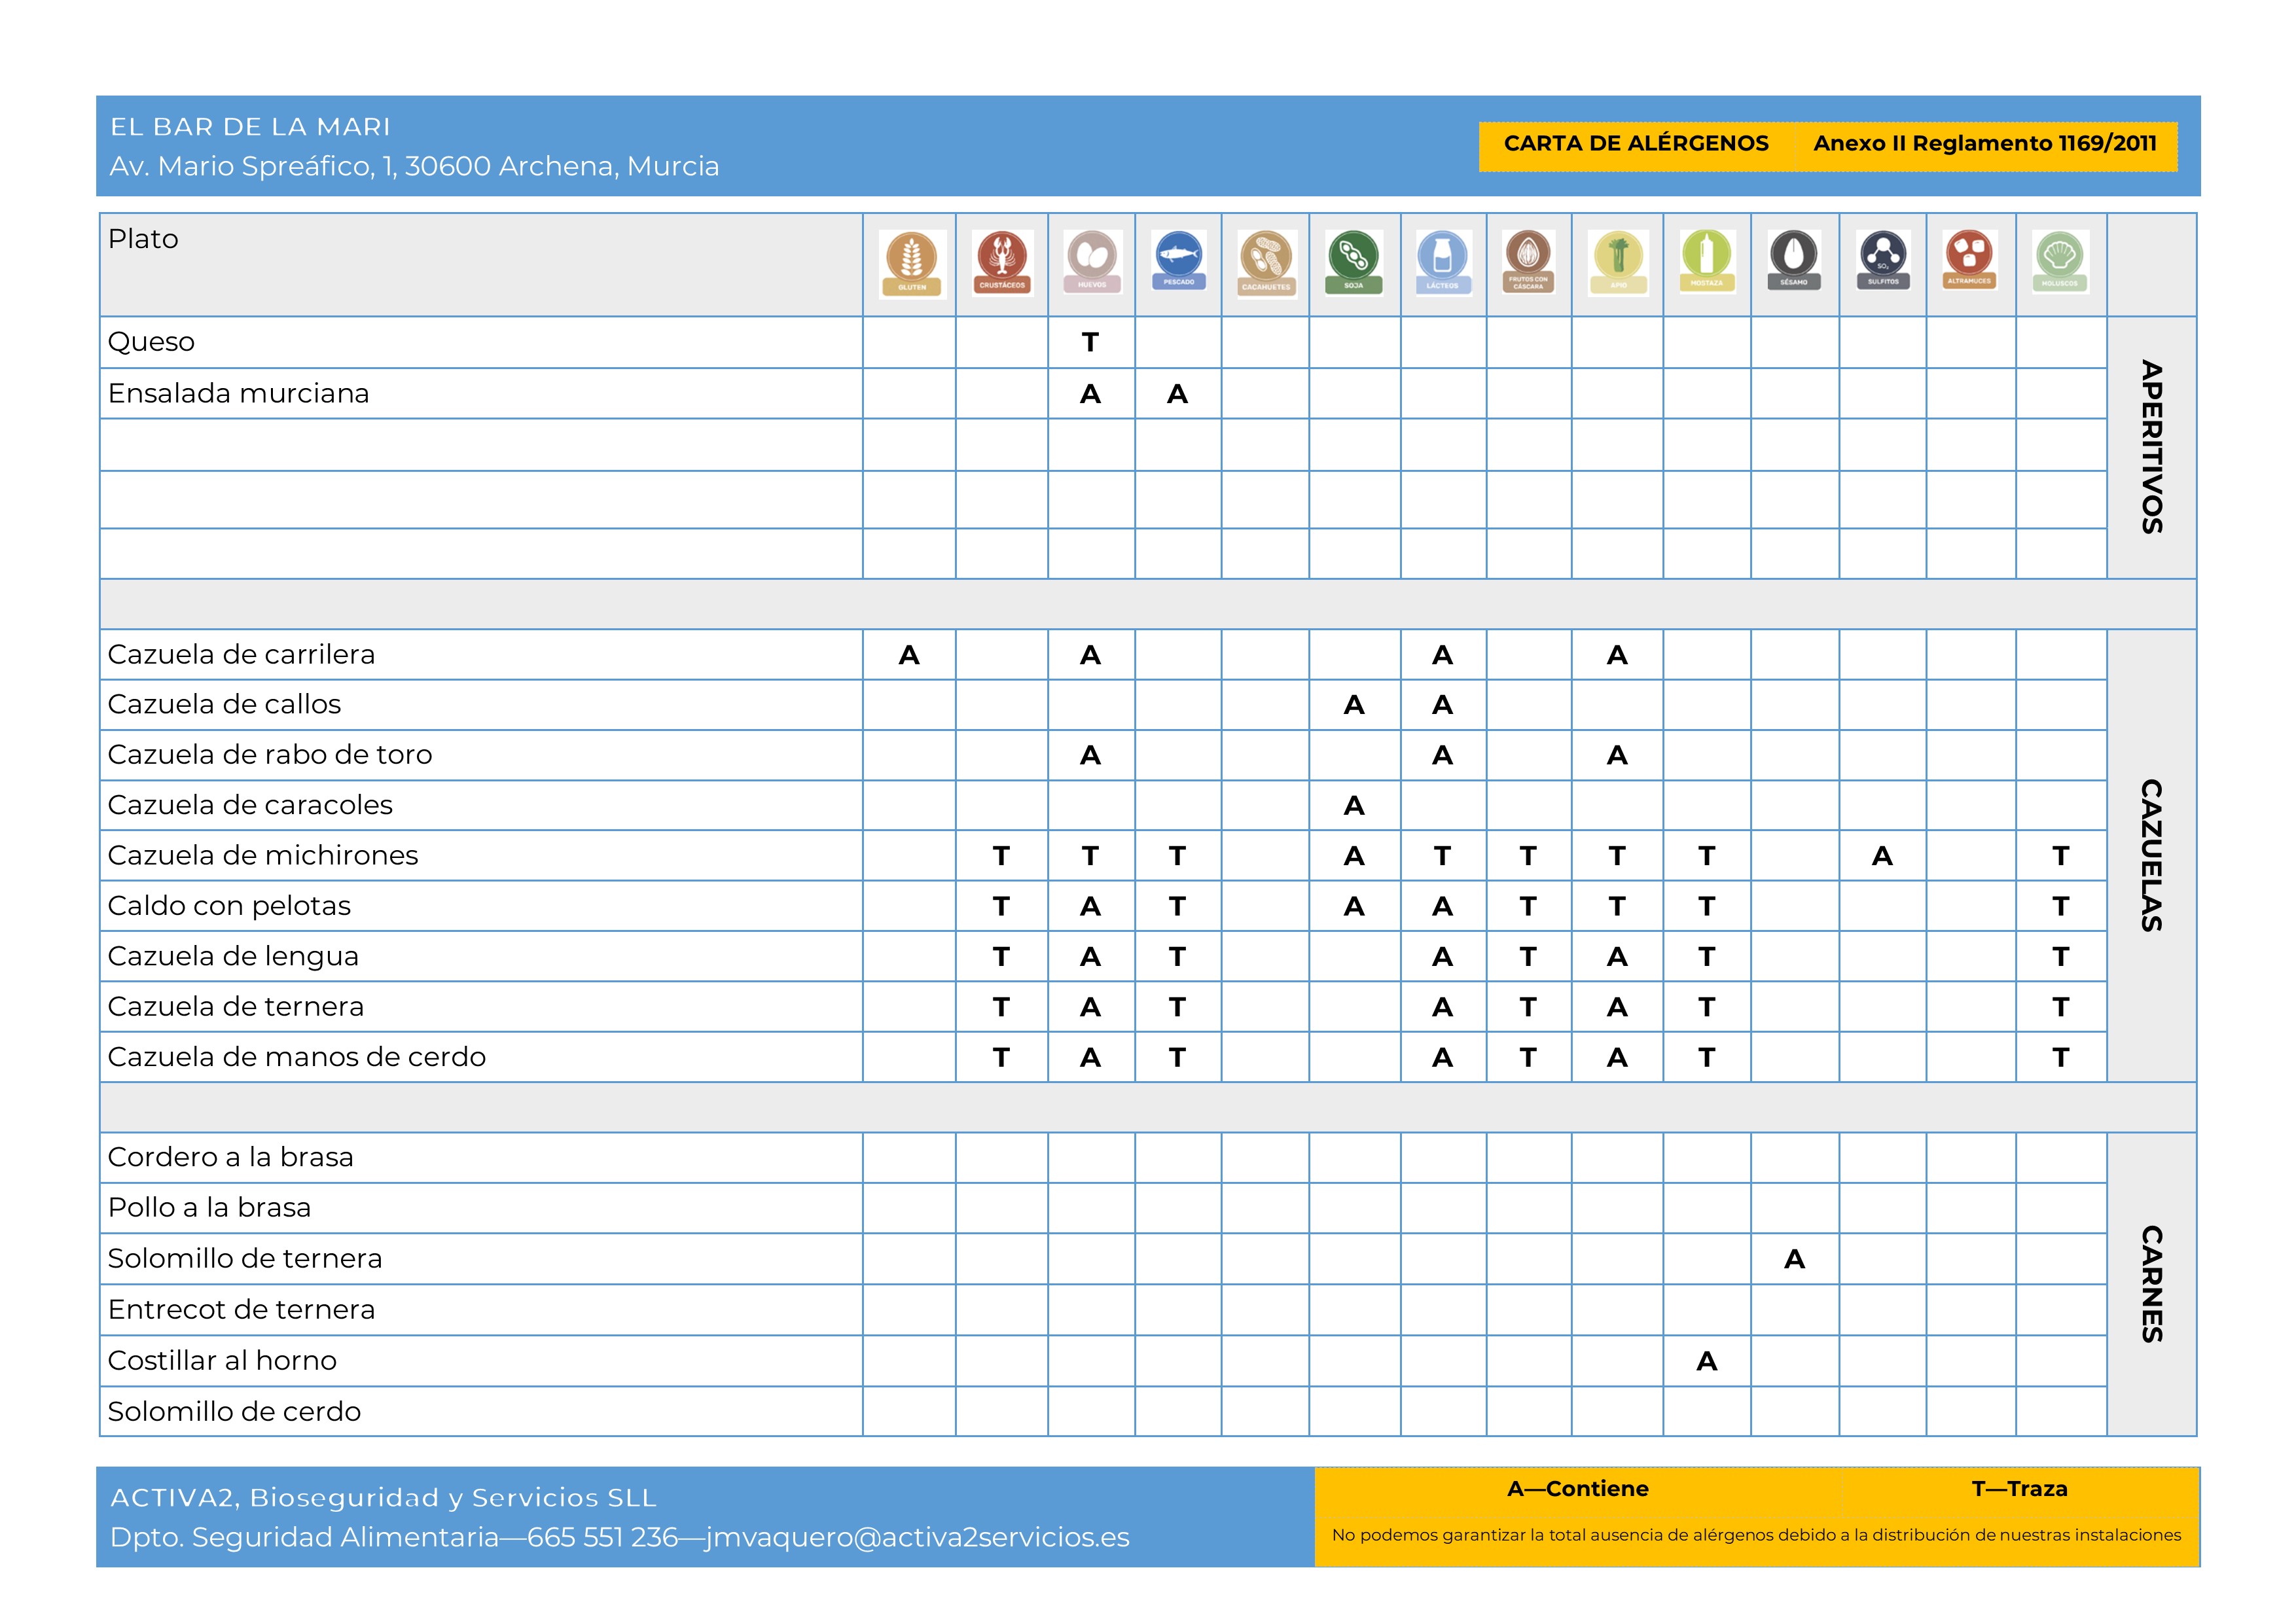Click the Altramuces lupin allergen icon
Viewport: 2296px width, 1623px height.
(1970, 261)
